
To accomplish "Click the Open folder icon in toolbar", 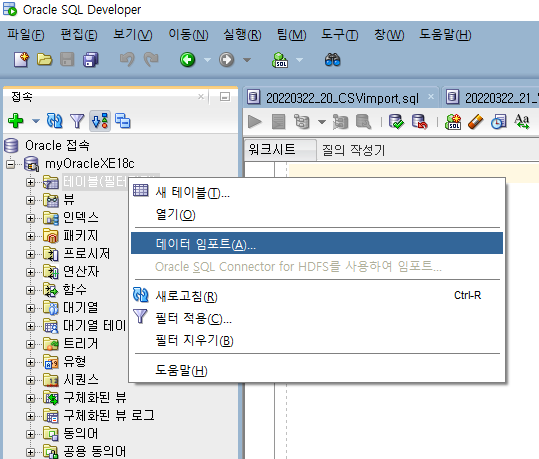I will (x=44, y=60).
